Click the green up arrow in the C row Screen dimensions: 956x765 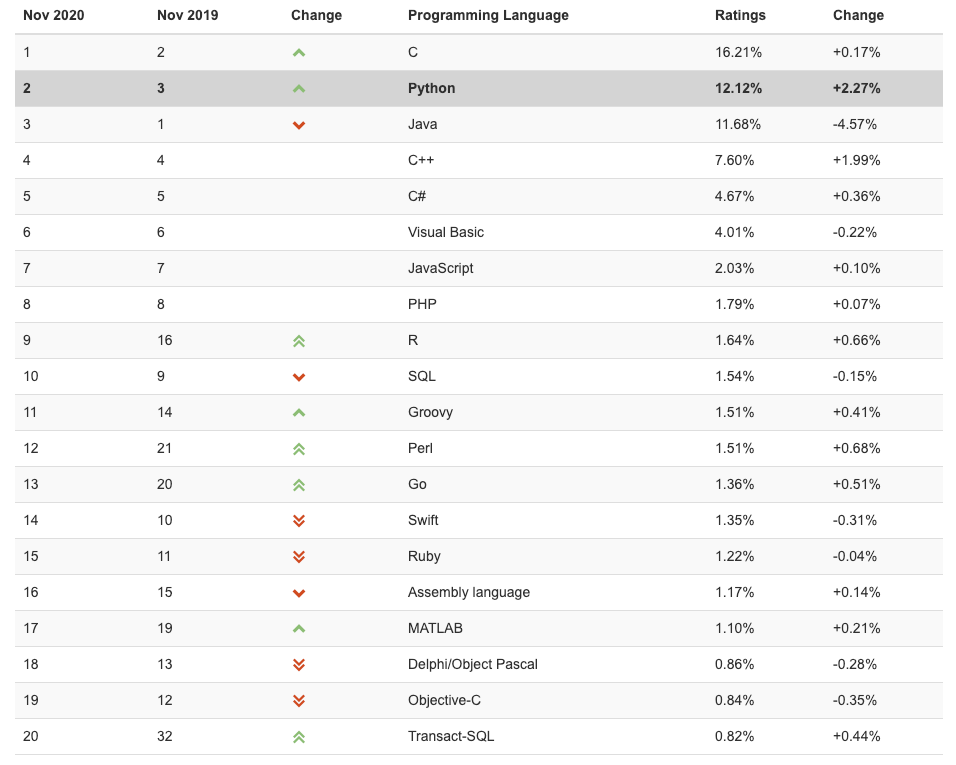[298, 53]
